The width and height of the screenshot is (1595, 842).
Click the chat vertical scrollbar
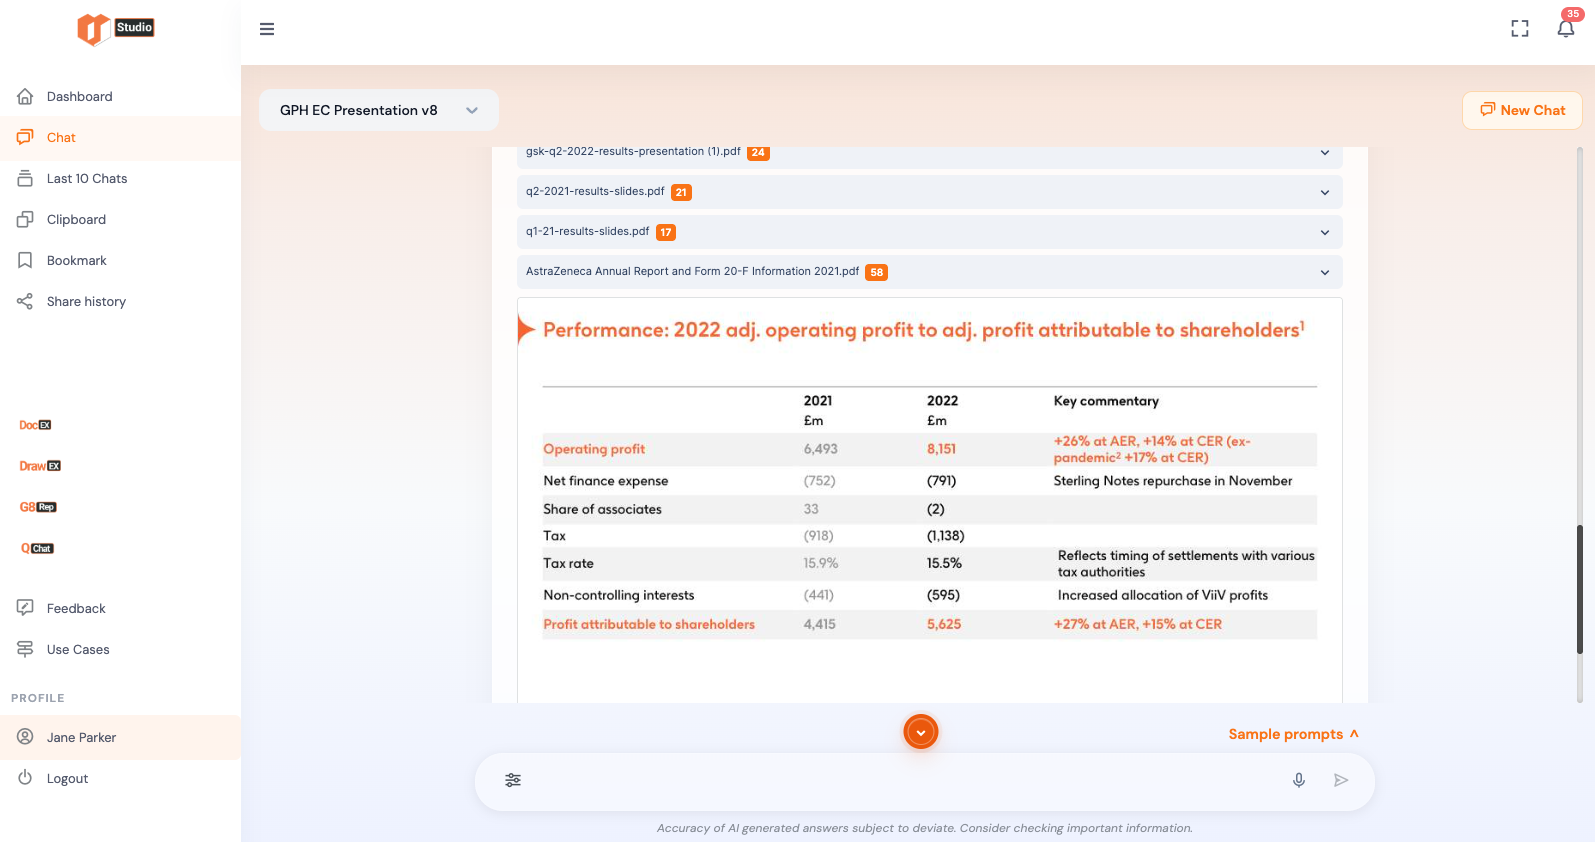pyautogui.click(x=1580, y=590)
